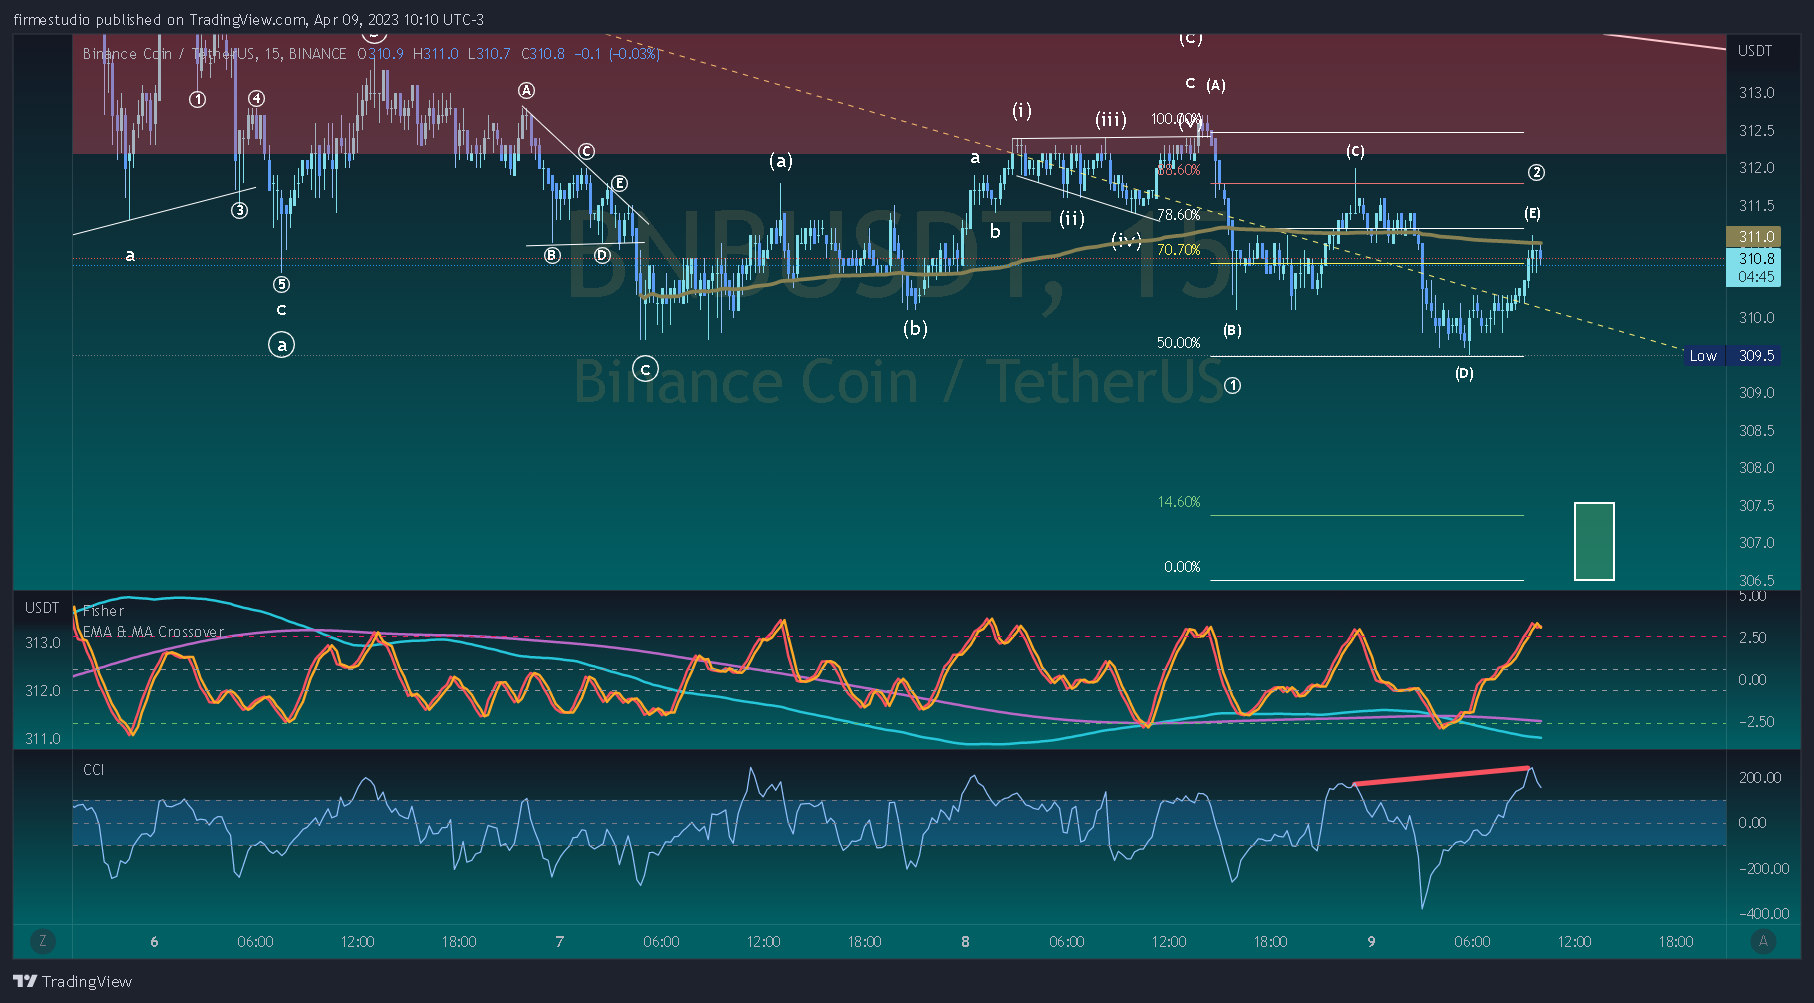Click the 70.70% Fibonacci level label
Viewport: 1814px width, 1003px height.
(x=1179, y=250)
